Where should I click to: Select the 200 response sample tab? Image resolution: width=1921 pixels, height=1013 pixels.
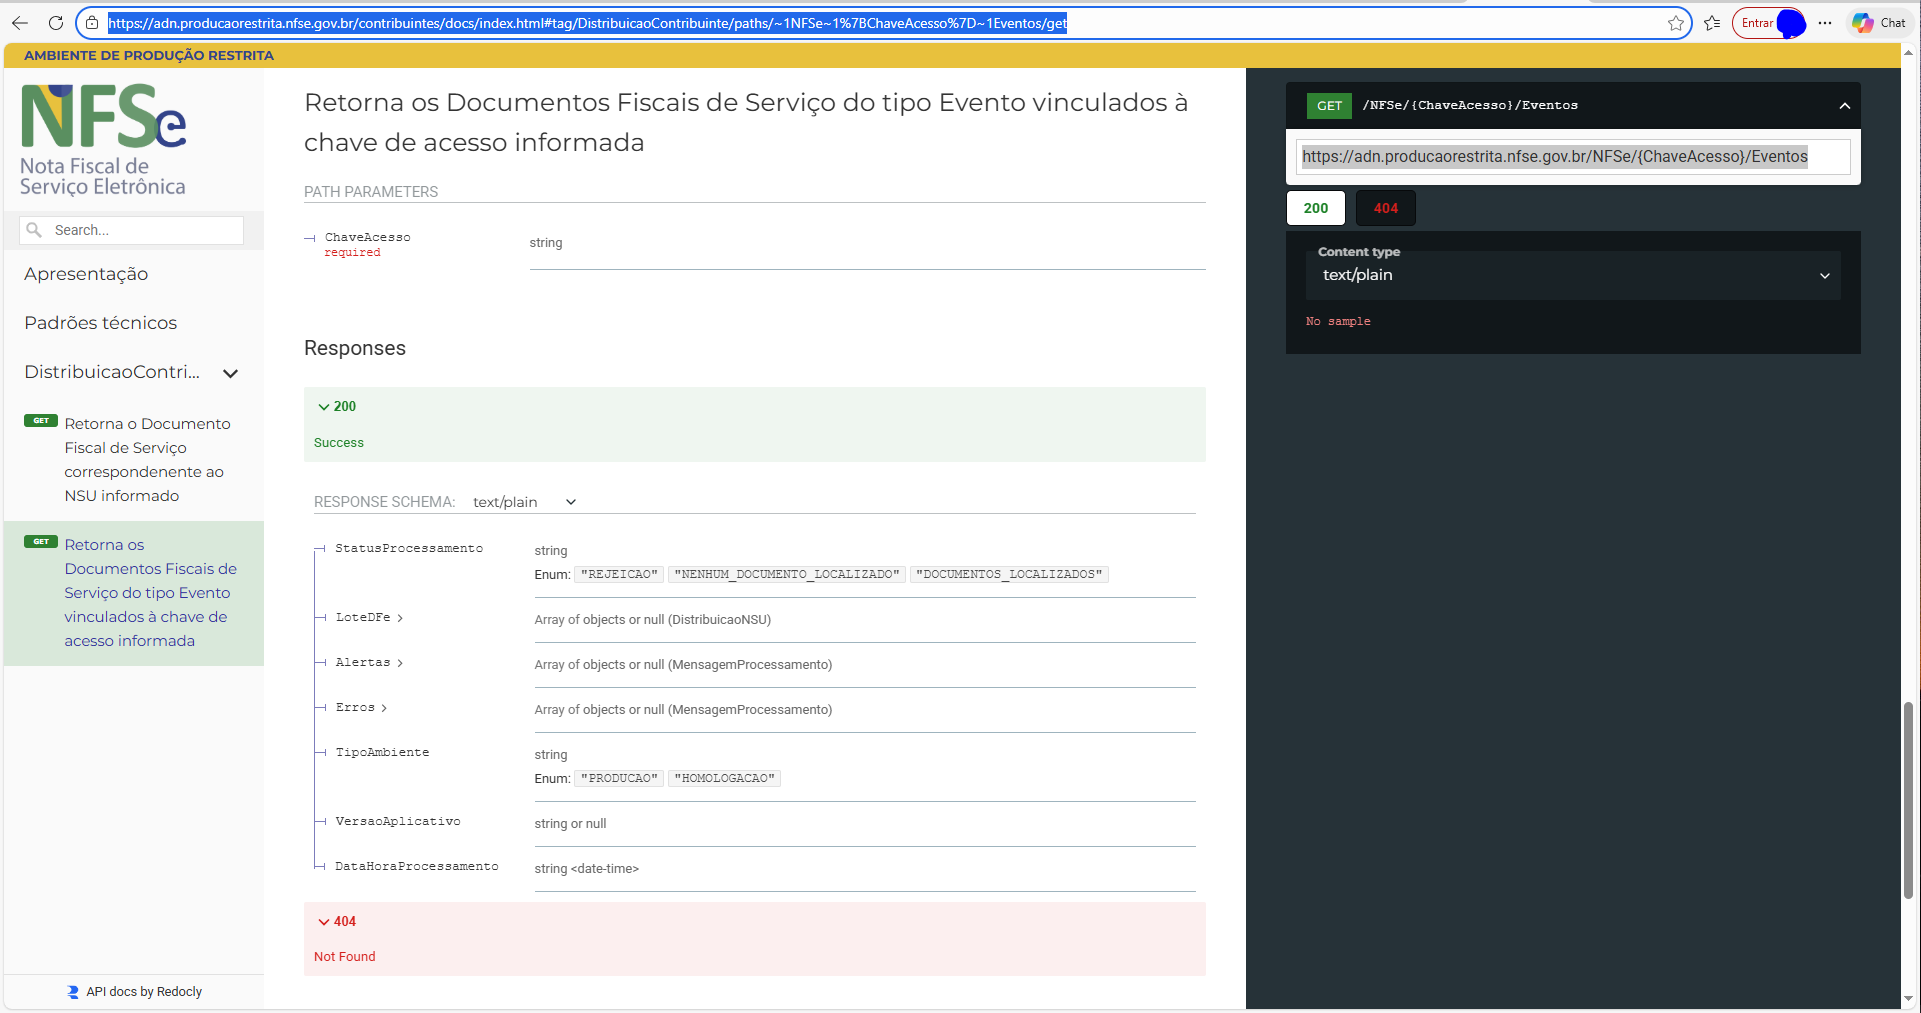[1315, 208]
